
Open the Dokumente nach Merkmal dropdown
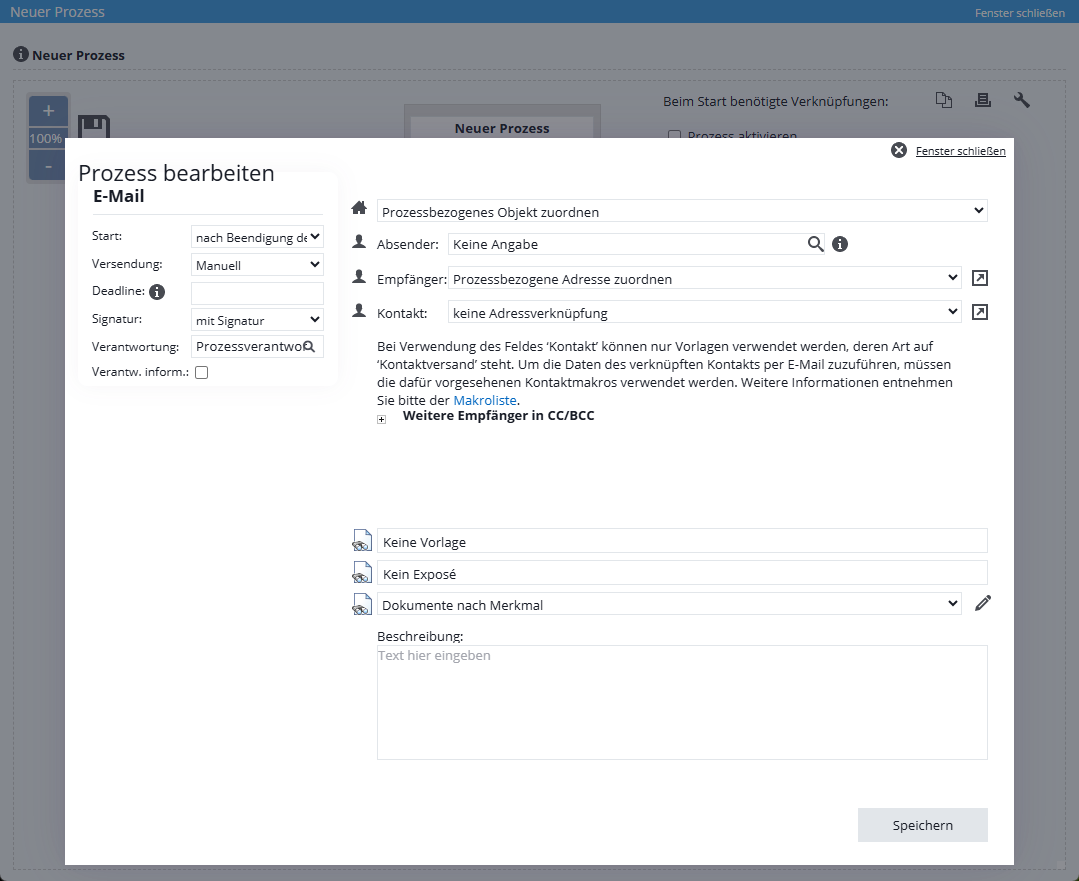[x=668, y=604]
